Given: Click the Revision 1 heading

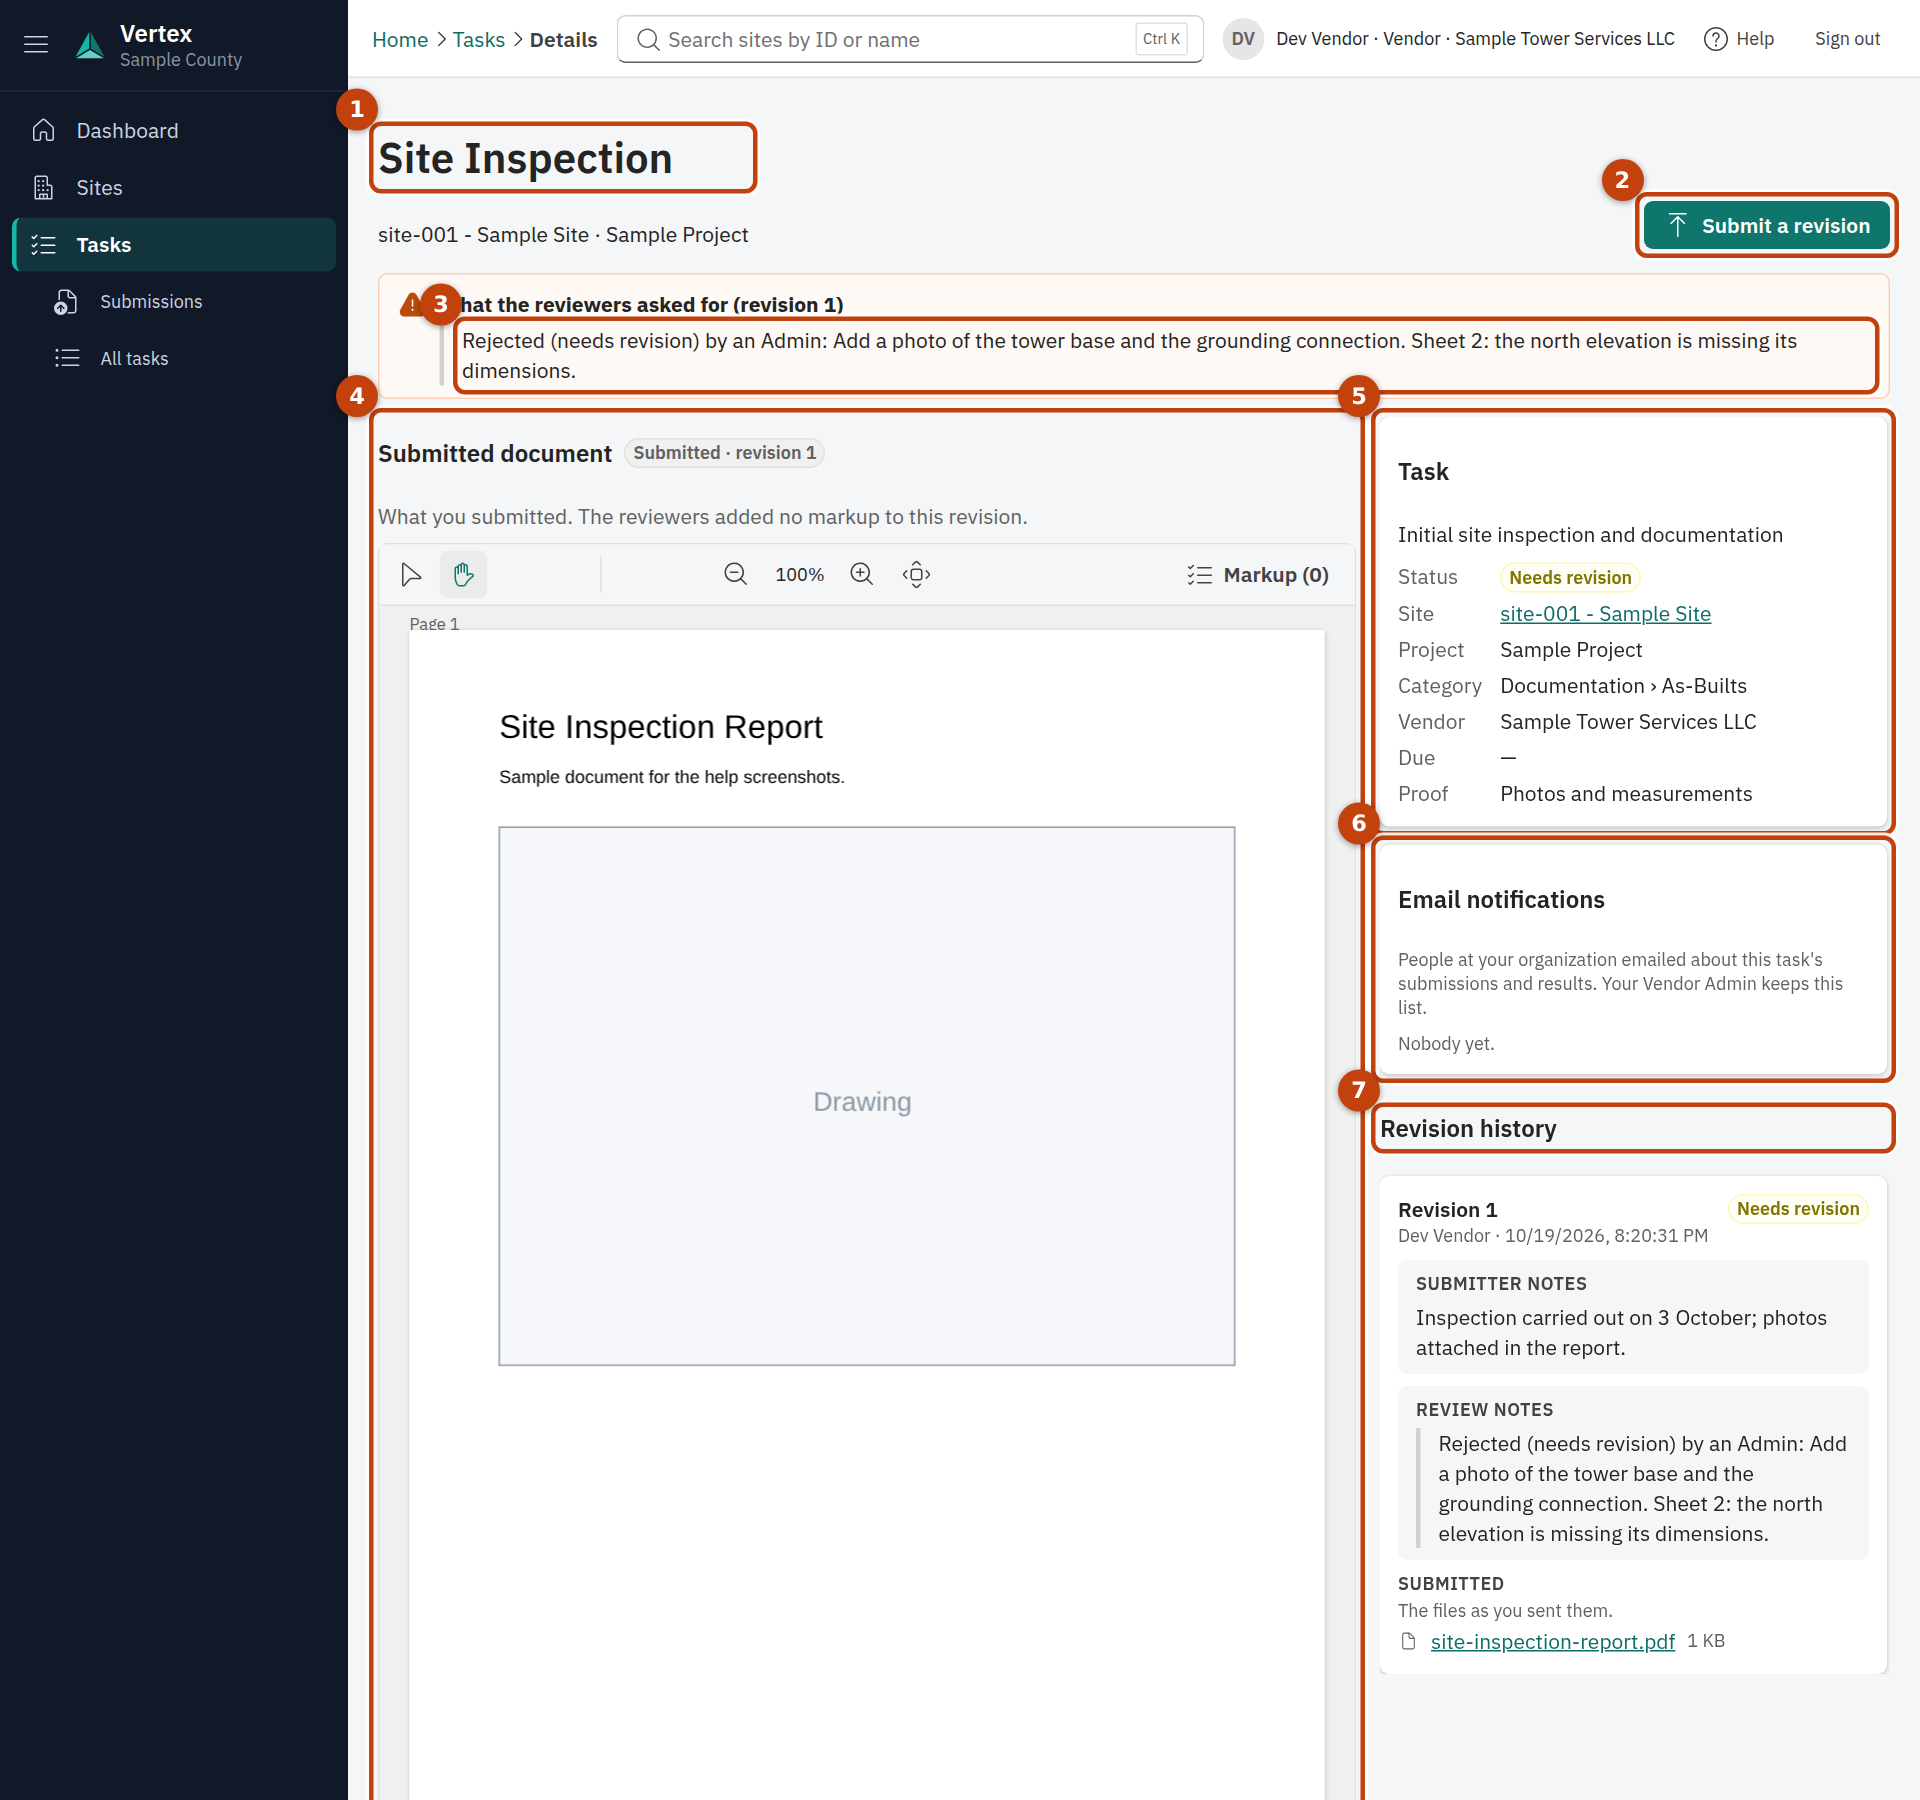Looking at the screenshot, I should pyautogui.click(x=1448, y=1210).
